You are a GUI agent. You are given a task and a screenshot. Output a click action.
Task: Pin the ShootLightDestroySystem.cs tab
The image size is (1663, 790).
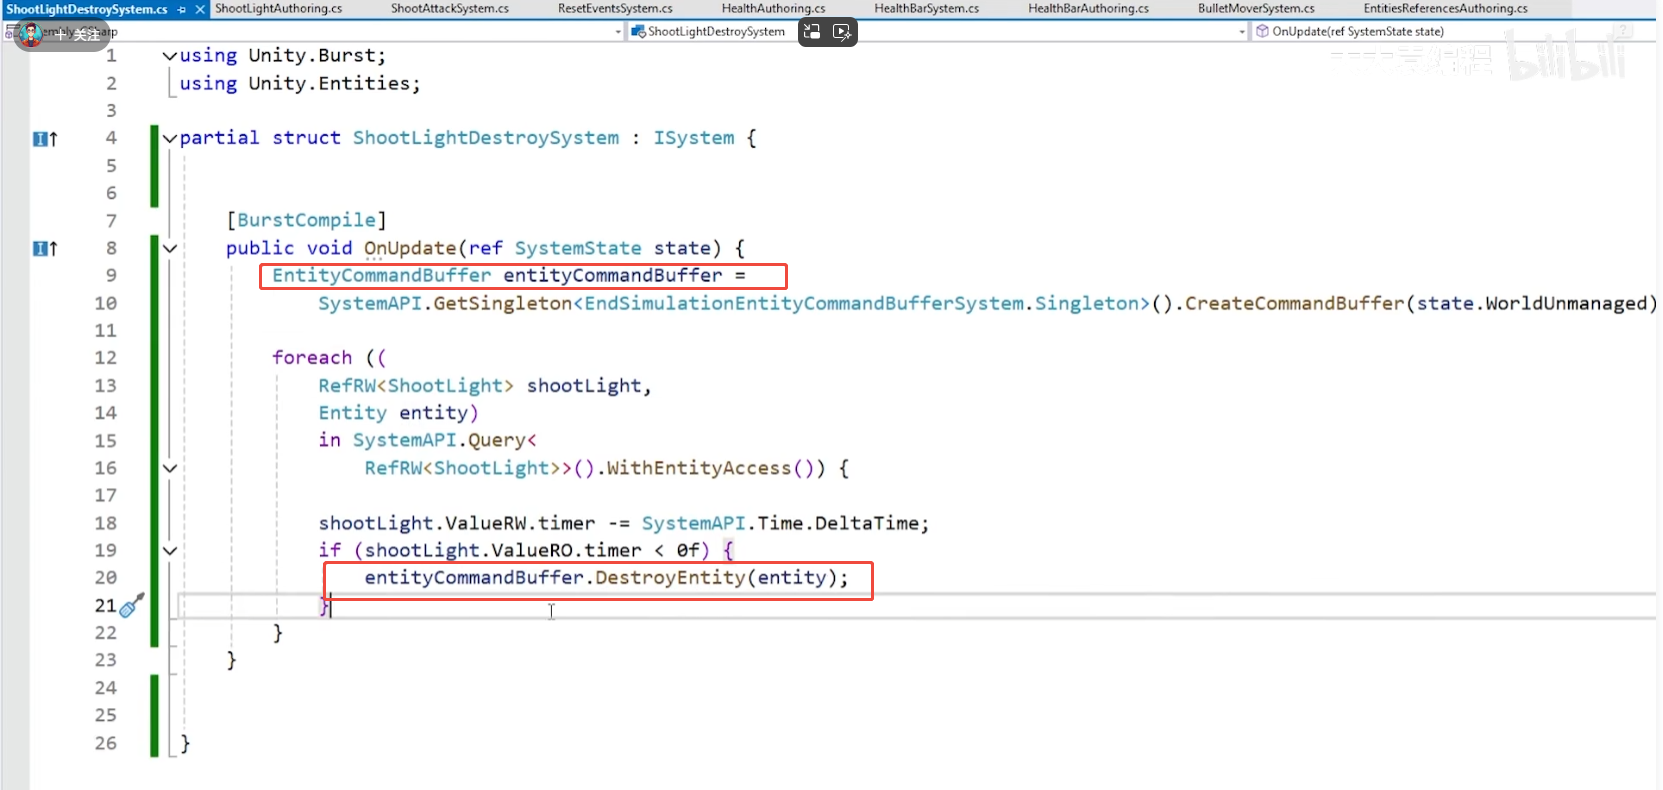point(182,9)
